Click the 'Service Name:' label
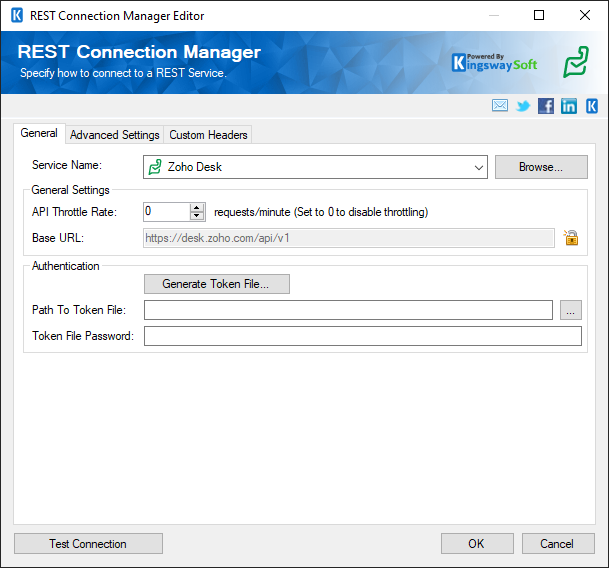 [67, 165]
